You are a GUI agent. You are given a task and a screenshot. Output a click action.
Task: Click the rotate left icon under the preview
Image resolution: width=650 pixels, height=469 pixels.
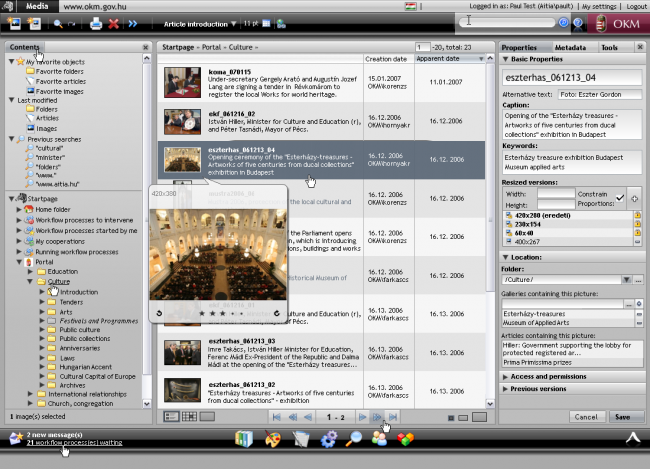159,313
